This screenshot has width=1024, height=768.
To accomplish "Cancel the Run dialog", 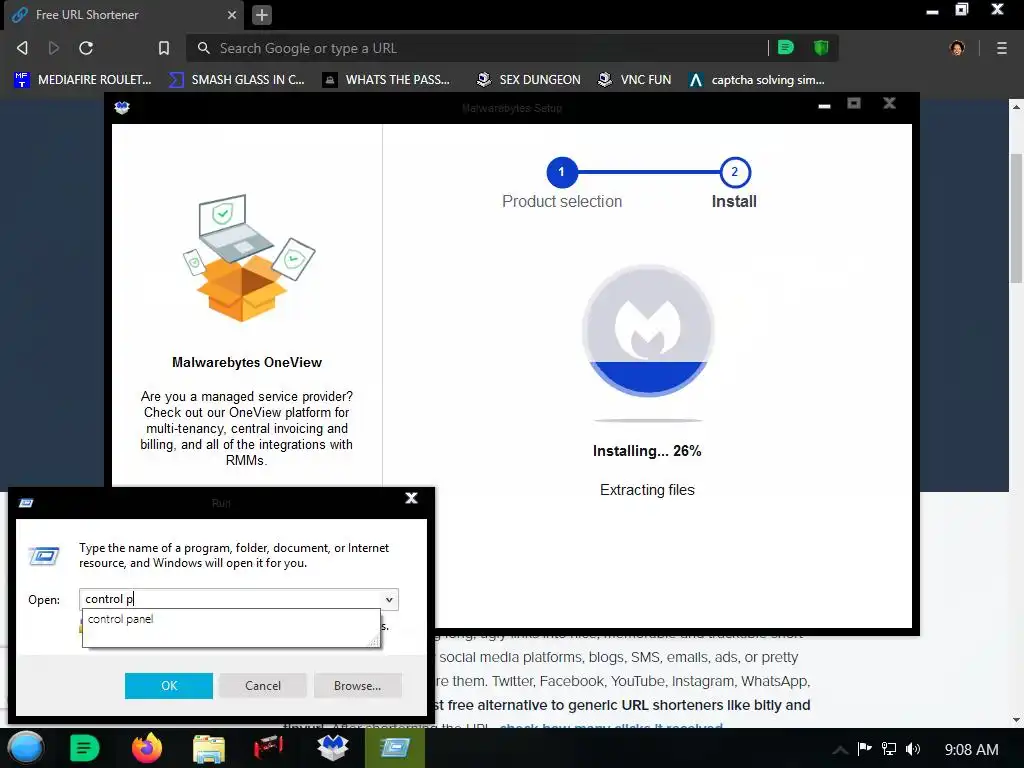I will coord(263,686).
